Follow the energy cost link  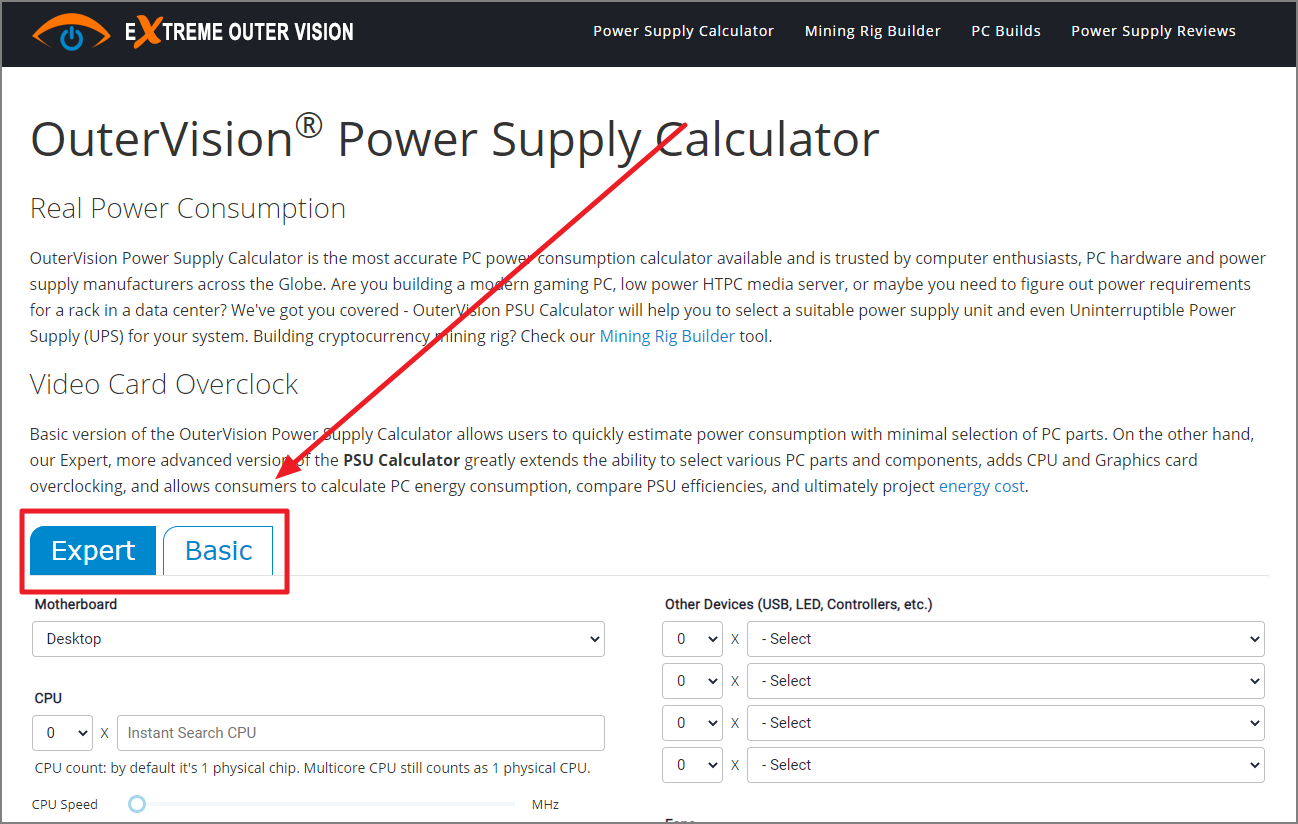[x=981, y=486]
